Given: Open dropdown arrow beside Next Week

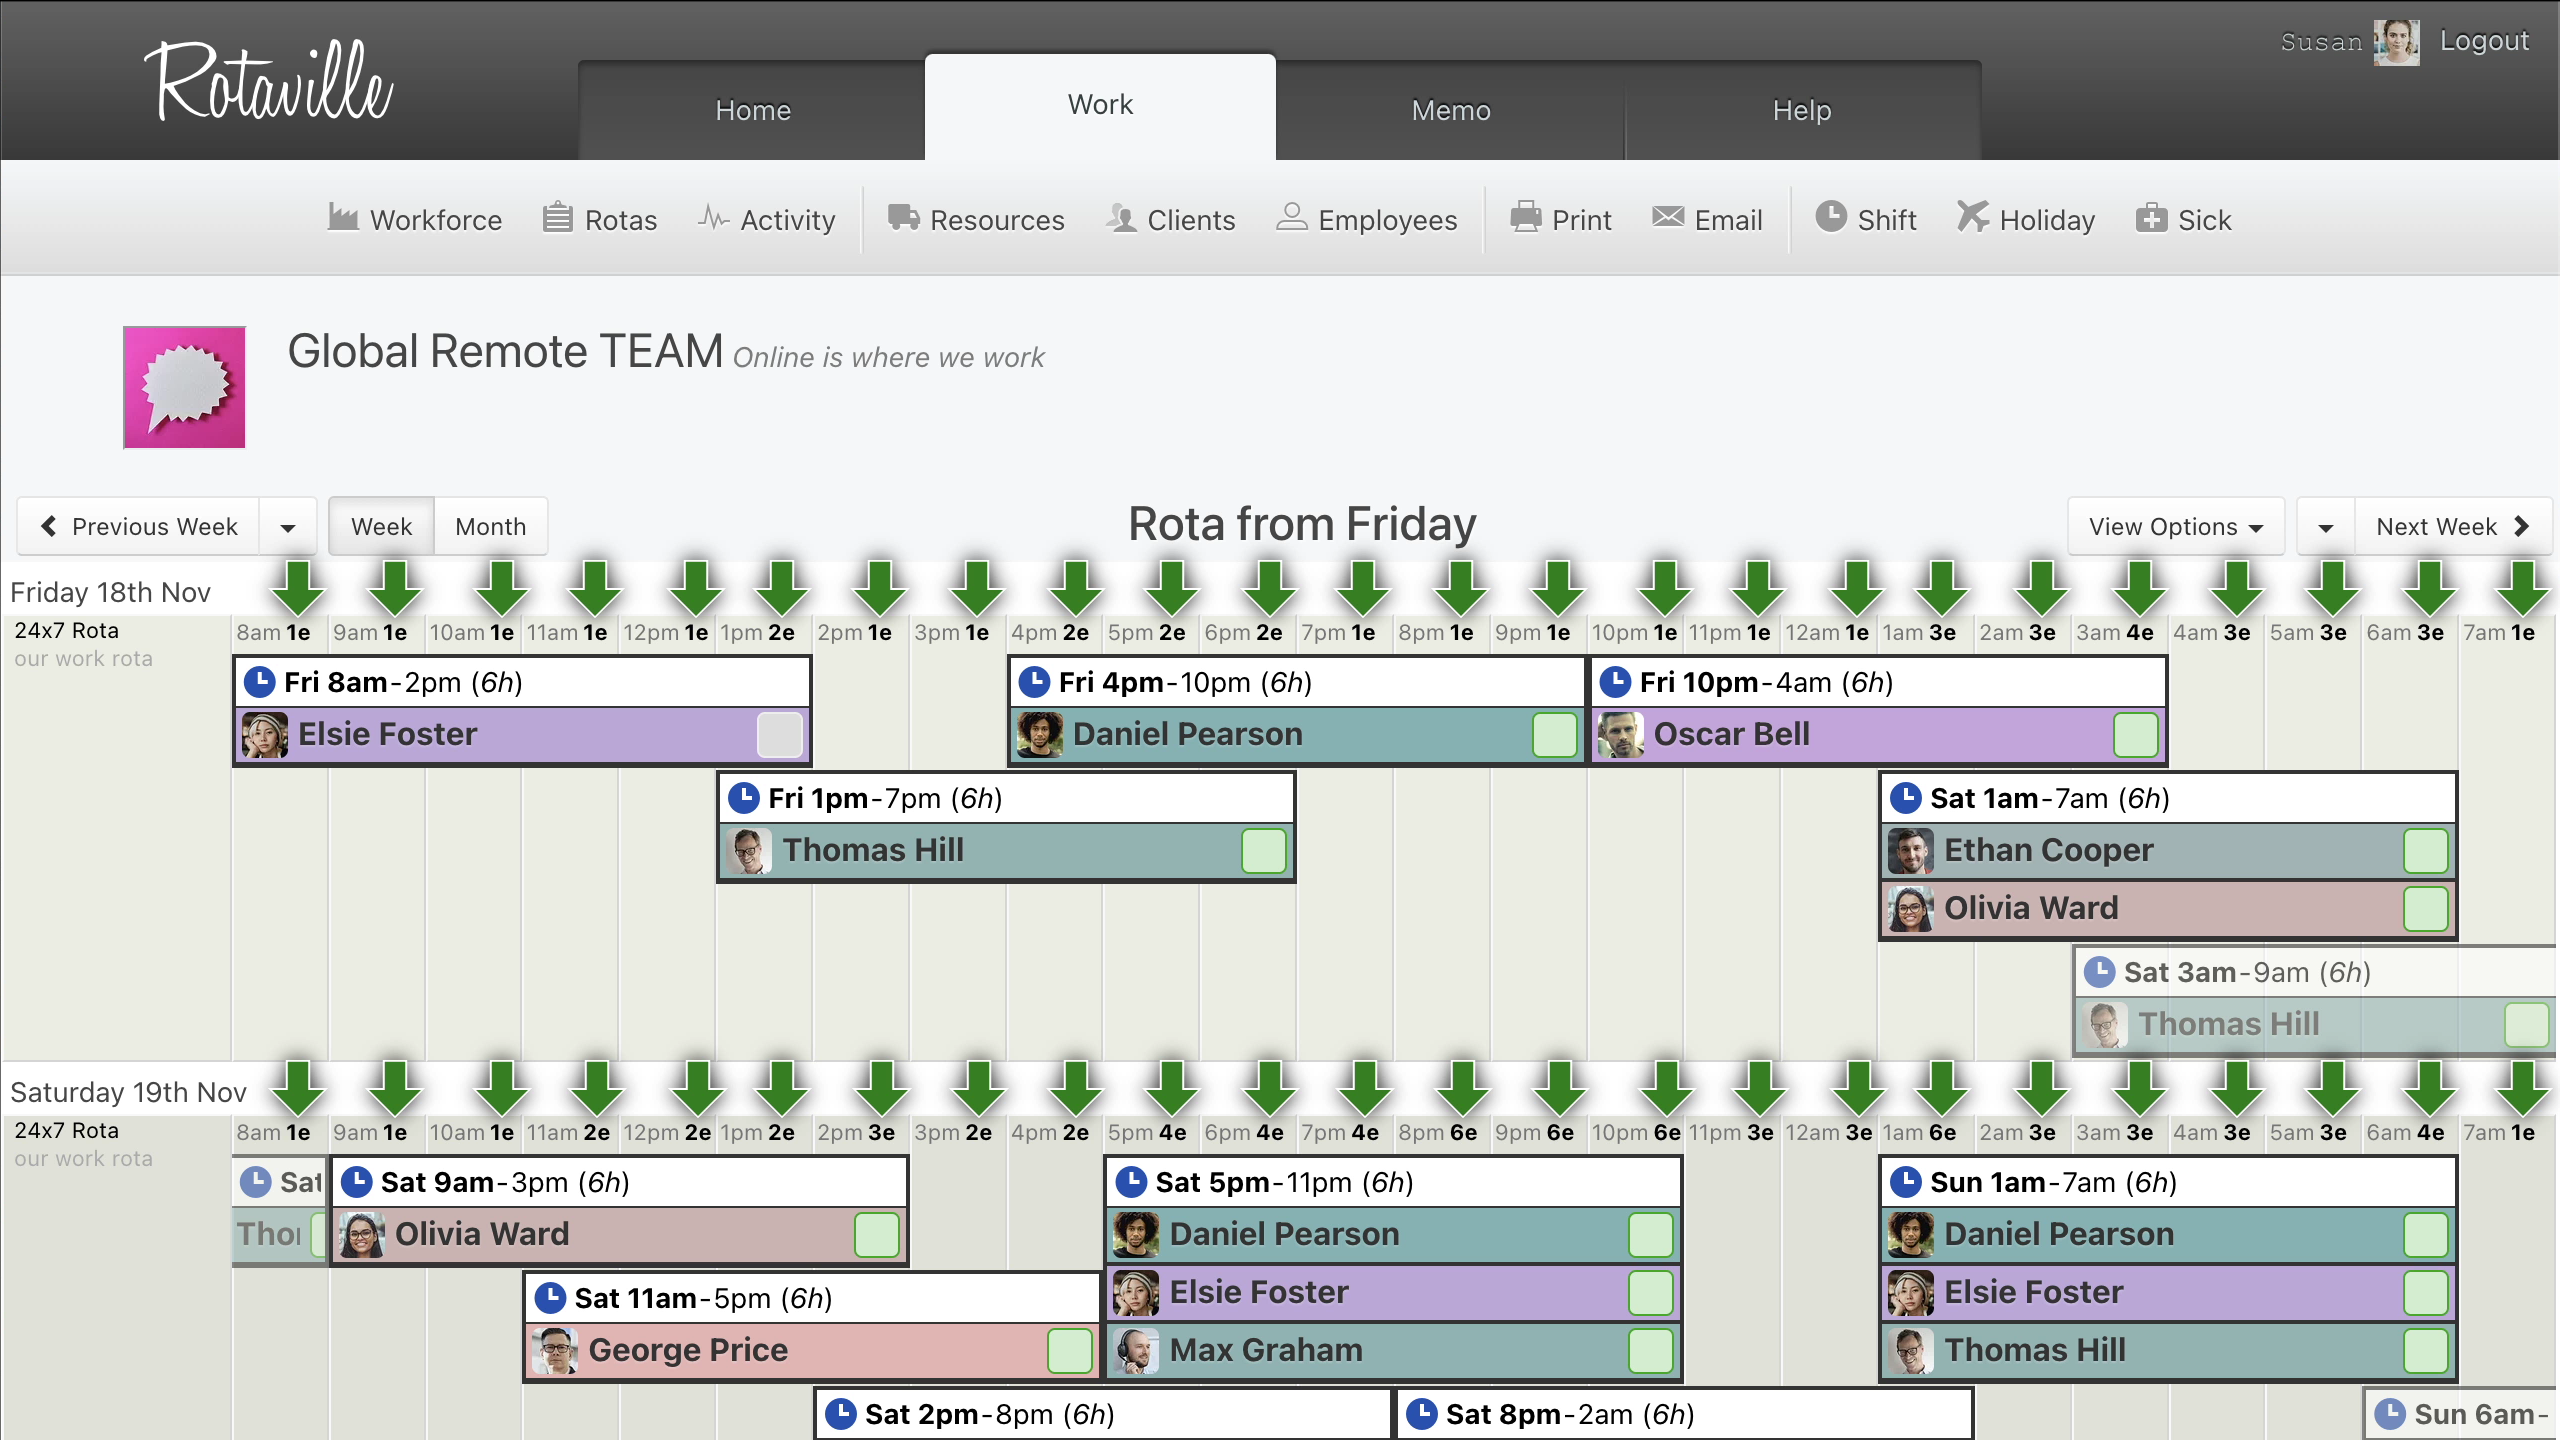Looking at the screenshot, I should [2326, 527].
